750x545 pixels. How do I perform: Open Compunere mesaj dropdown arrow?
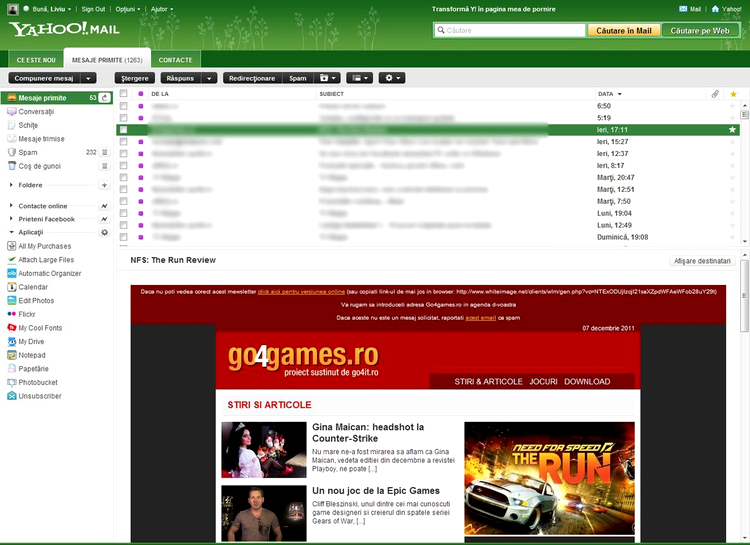(88, 78)
